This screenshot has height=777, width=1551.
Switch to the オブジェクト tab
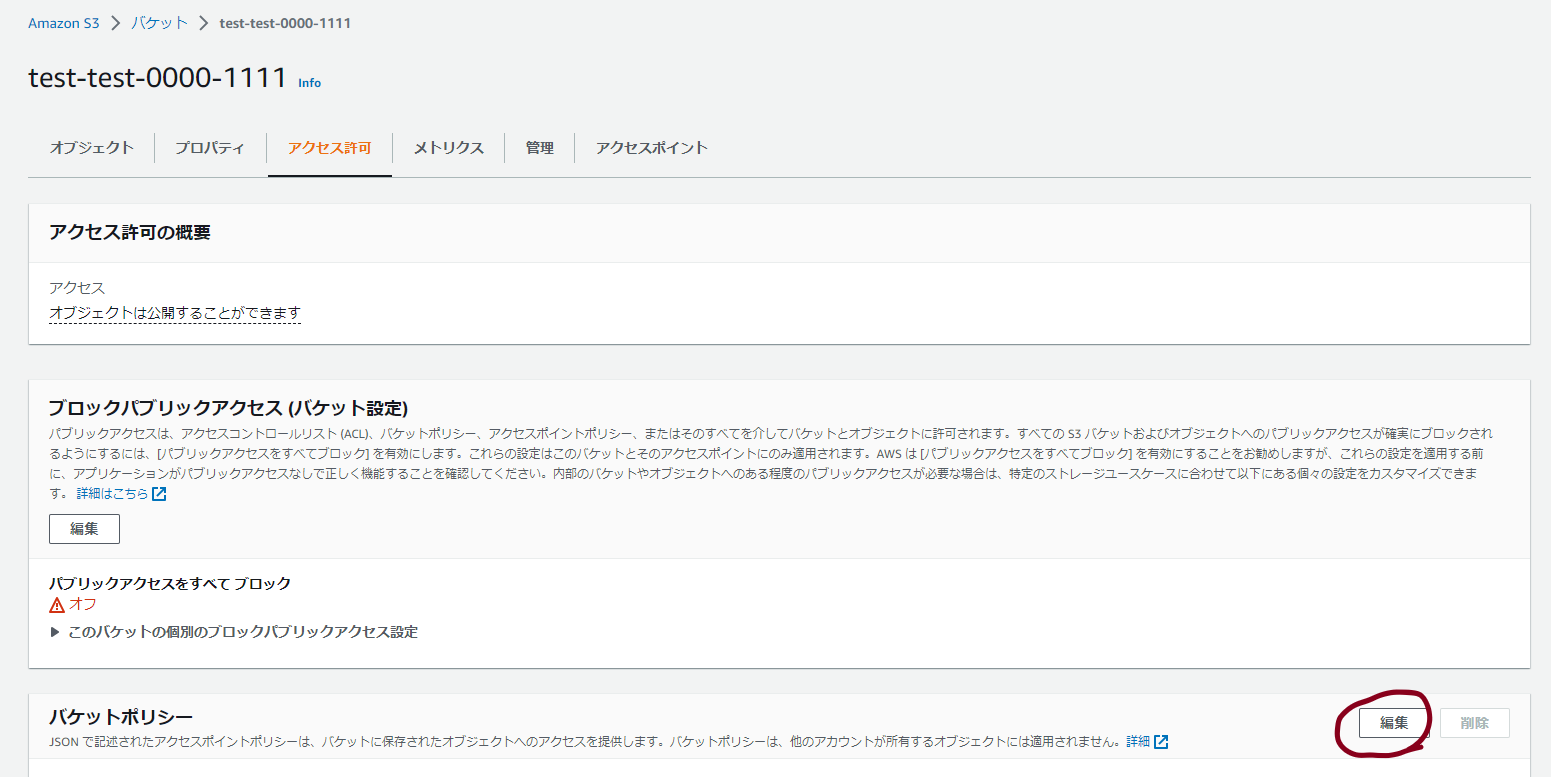(x=92, y=148)
